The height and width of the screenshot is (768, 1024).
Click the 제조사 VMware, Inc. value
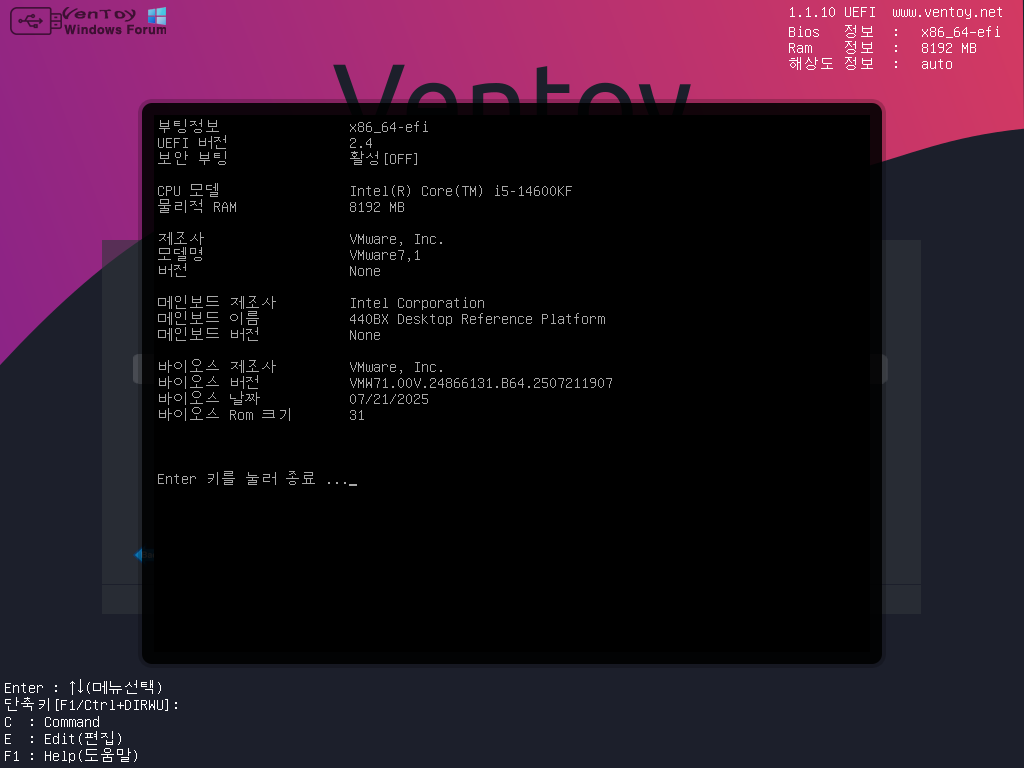click(396, 240)
